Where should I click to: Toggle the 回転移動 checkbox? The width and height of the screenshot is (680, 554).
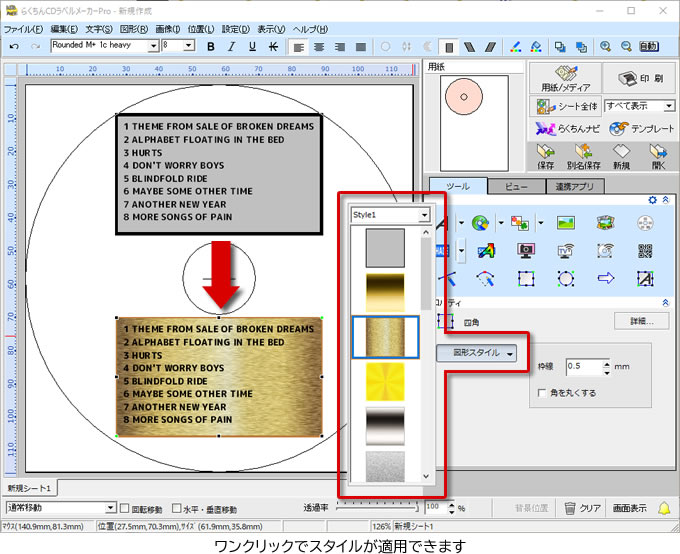[125, 508]
